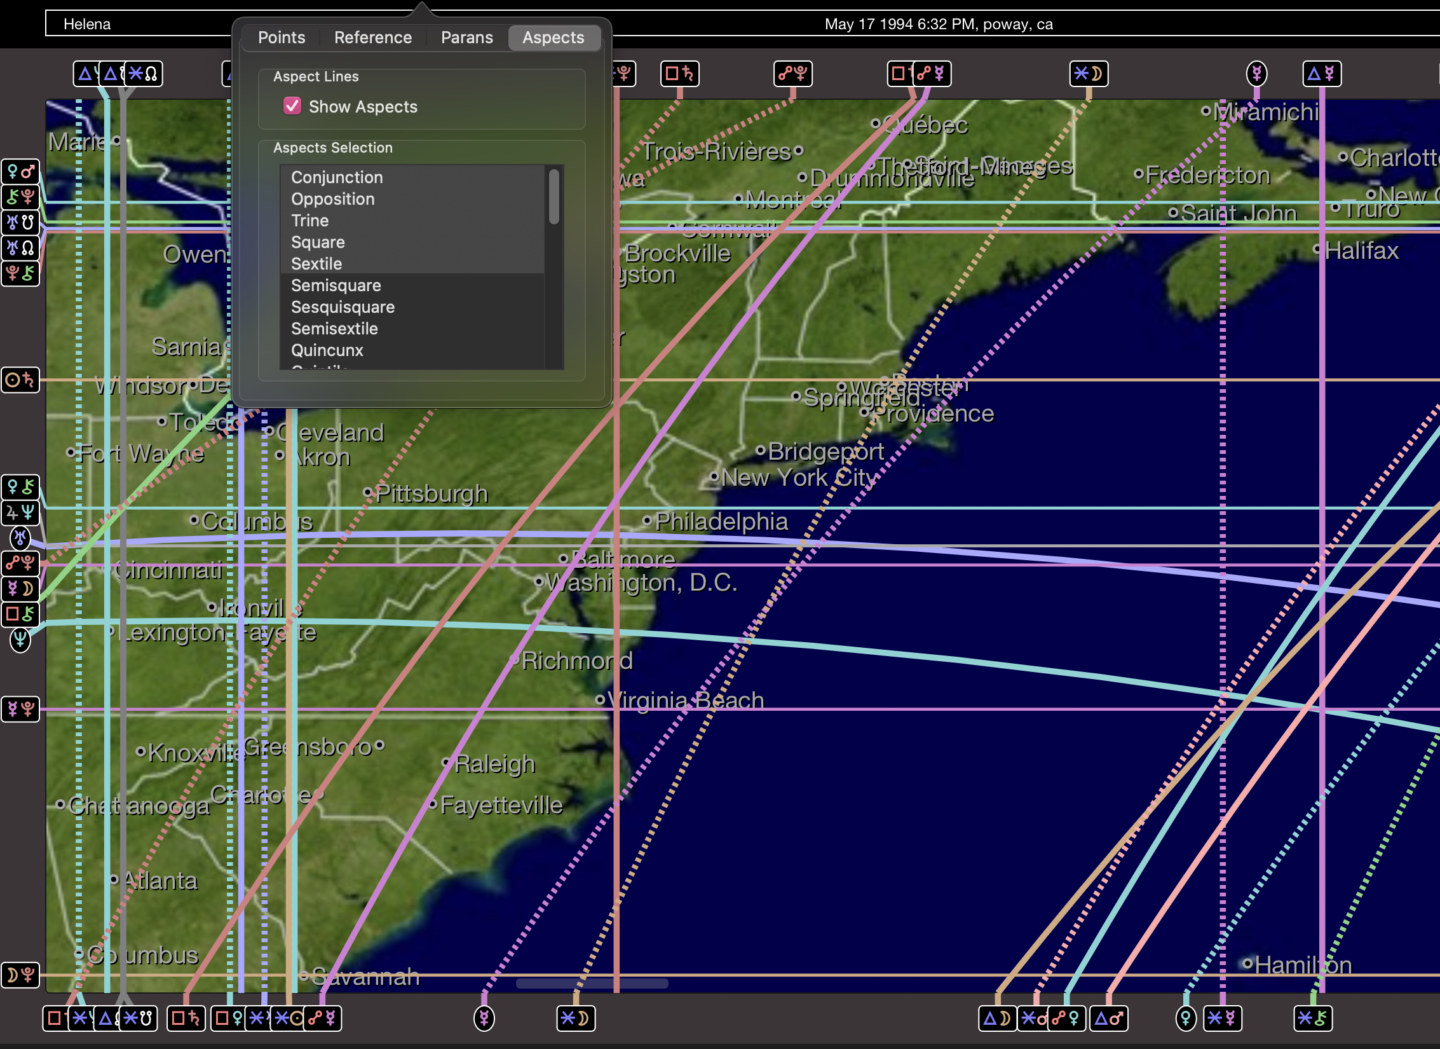The height and width of the screenshot is (1049, 1440).
Task: Select the Jupiter–Neptune paran marker
Action: pyautogui.click(x=20, y=512)
